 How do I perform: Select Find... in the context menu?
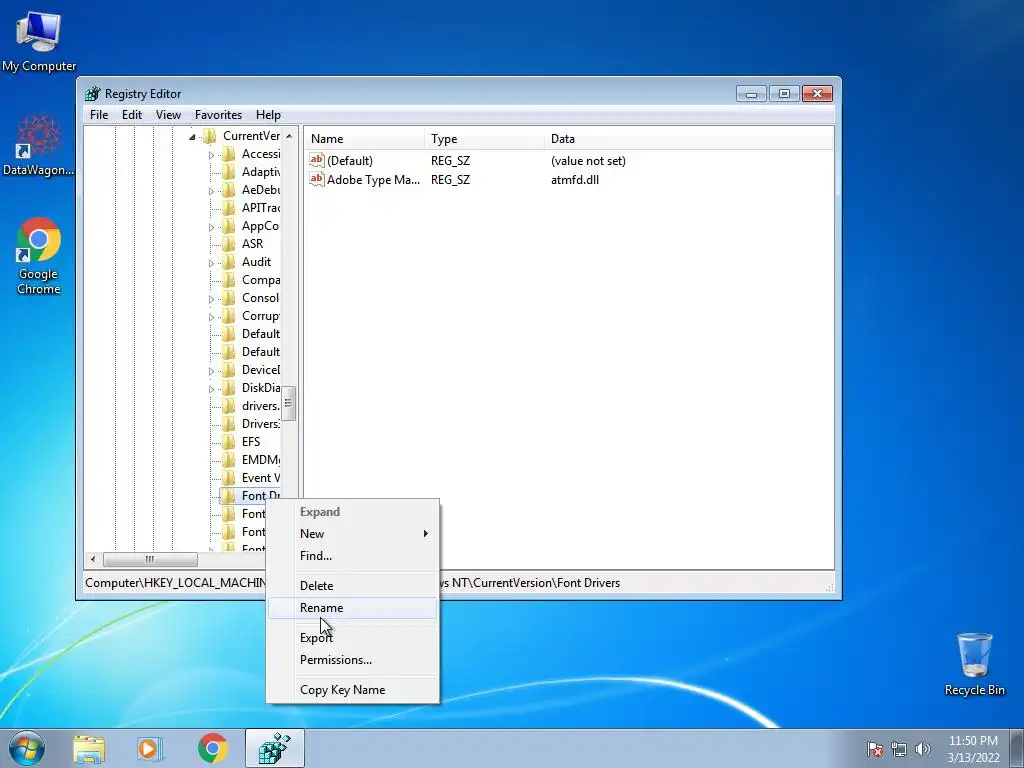[352, 556]
